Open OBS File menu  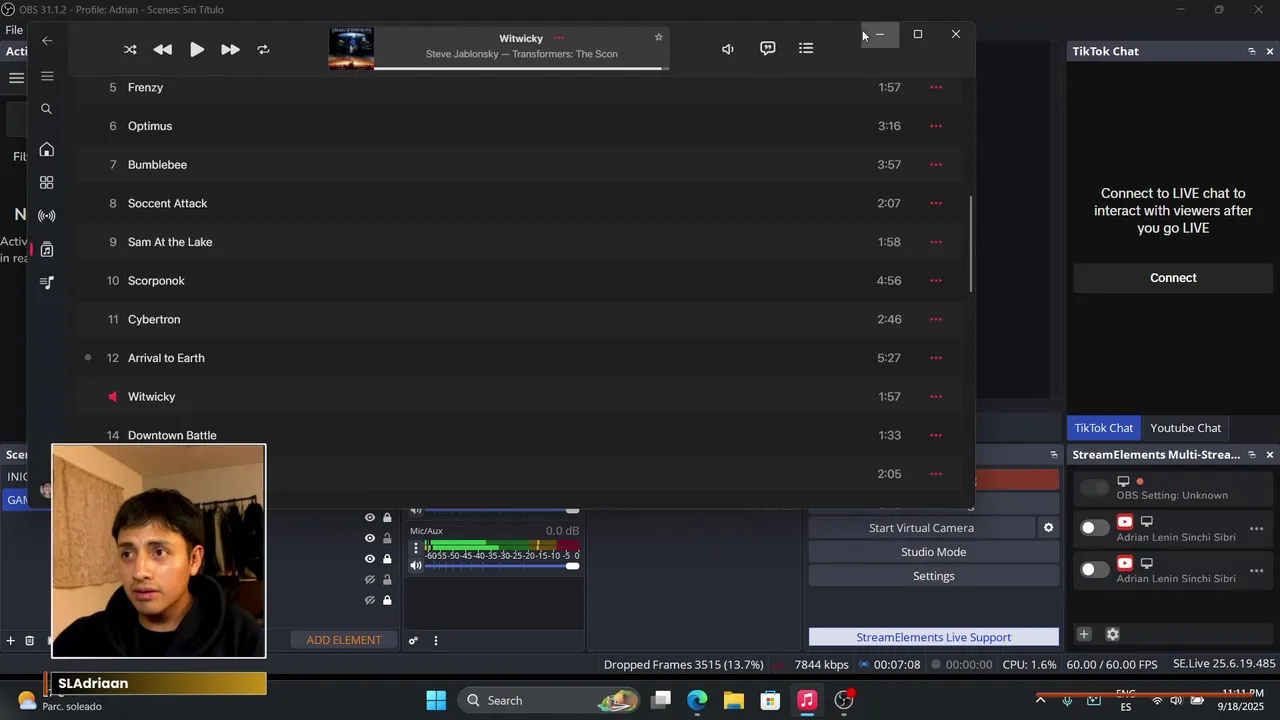[x=14, y=30]
